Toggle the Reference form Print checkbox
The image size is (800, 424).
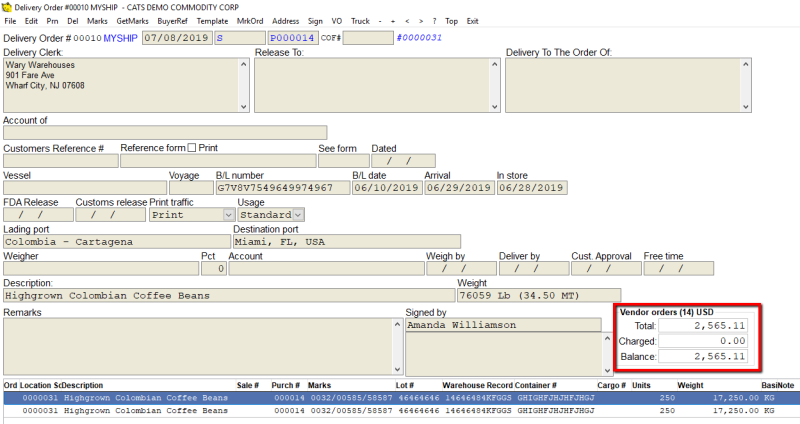coord(192,147)
